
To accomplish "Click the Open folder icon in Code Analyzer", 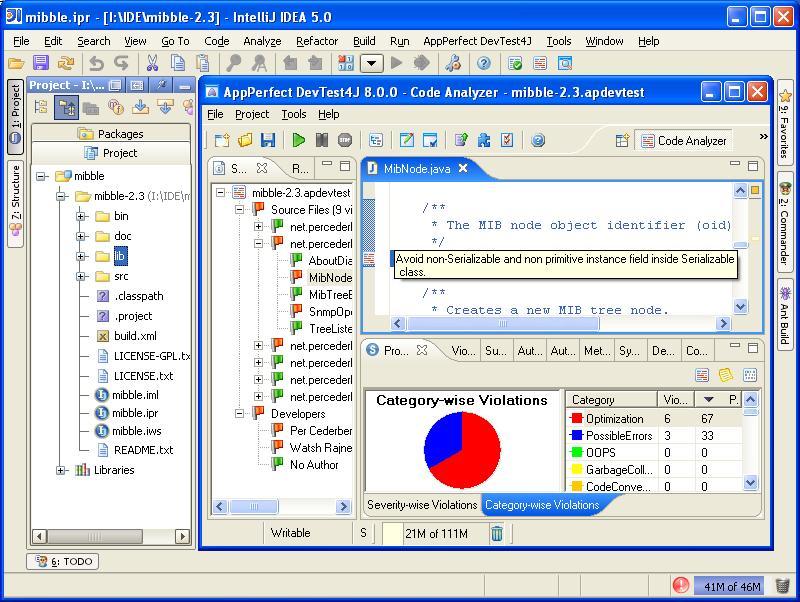I will [245, 140].
